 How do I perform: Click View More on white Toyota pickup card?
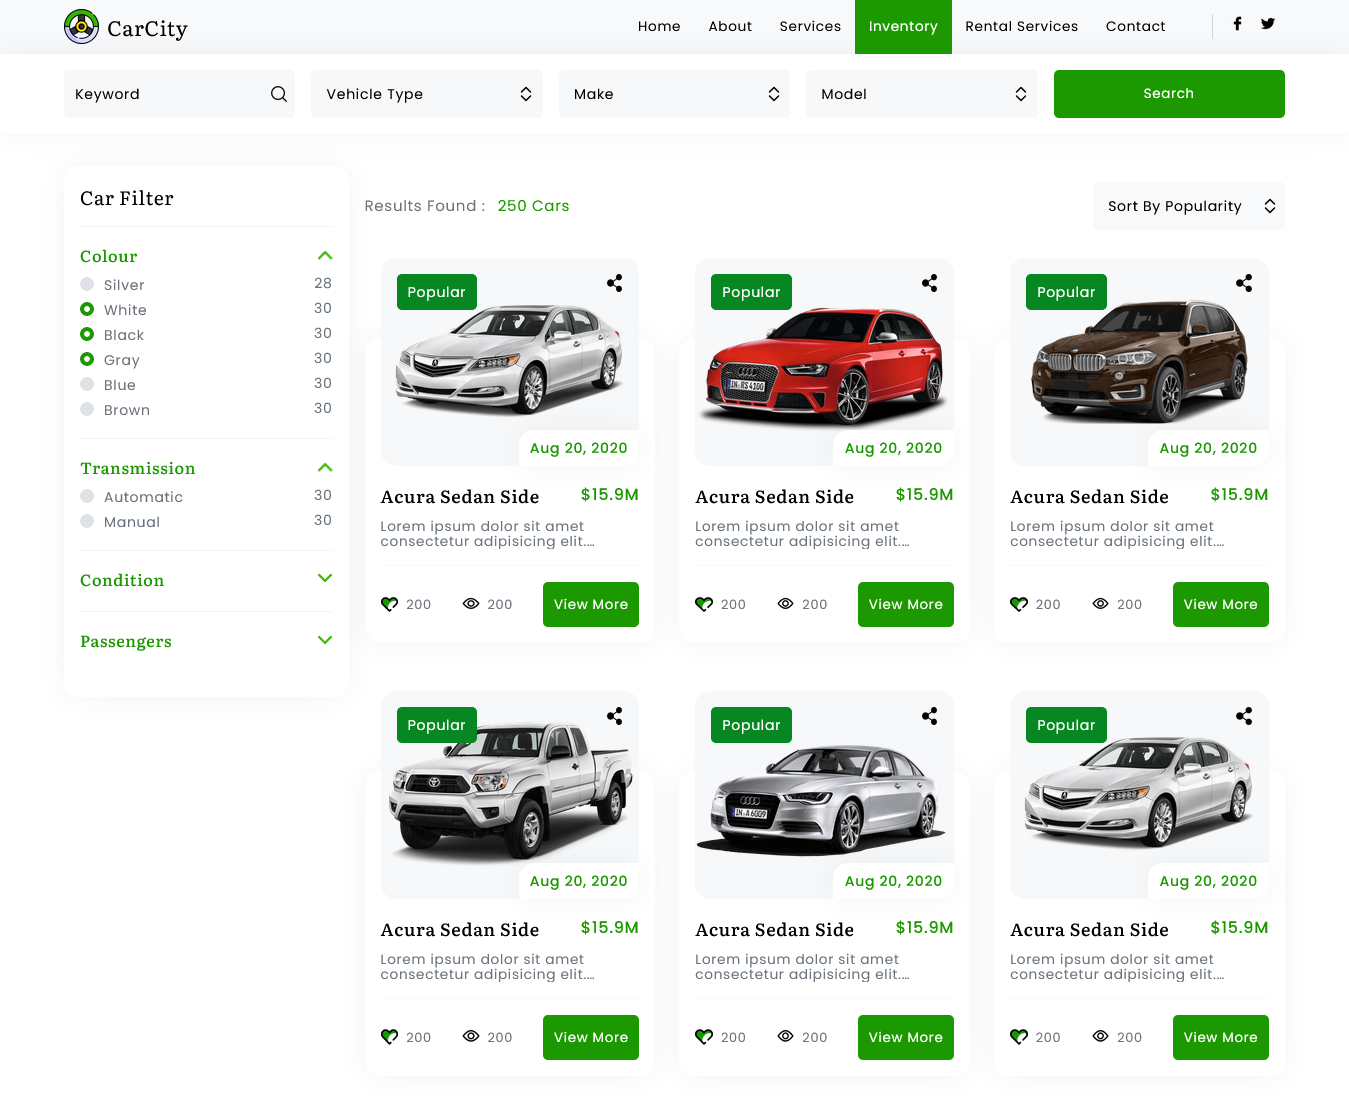click(591, 1037)
